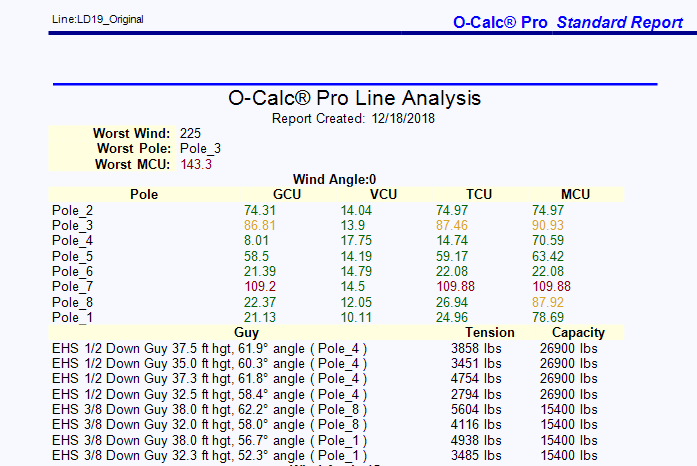The image size is (697, 466).
Task: Click Pole_6 VCU value 14.79
Action: coord(356,272)
